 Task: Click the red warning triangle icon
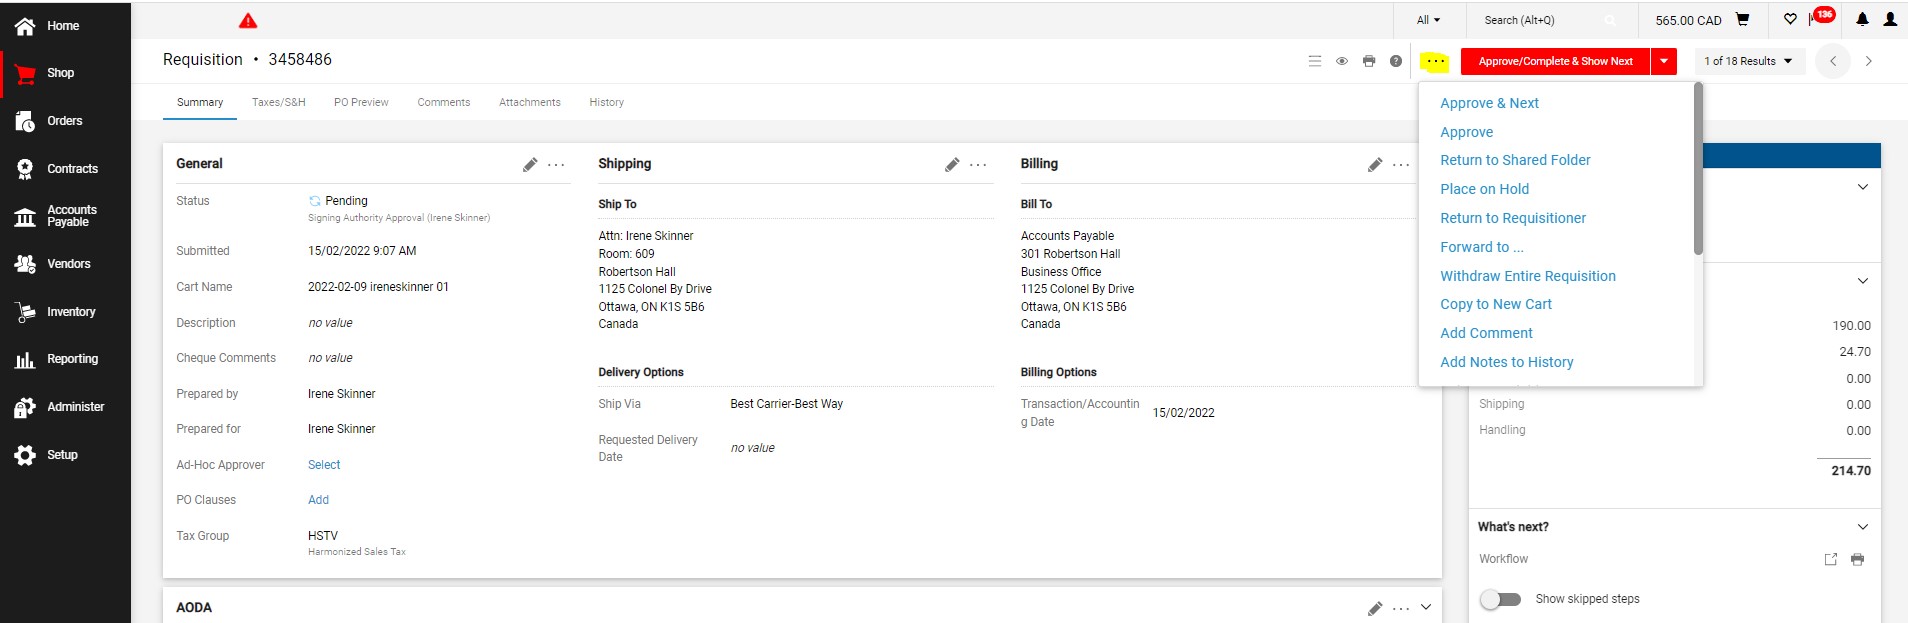(x=248, y=21)
